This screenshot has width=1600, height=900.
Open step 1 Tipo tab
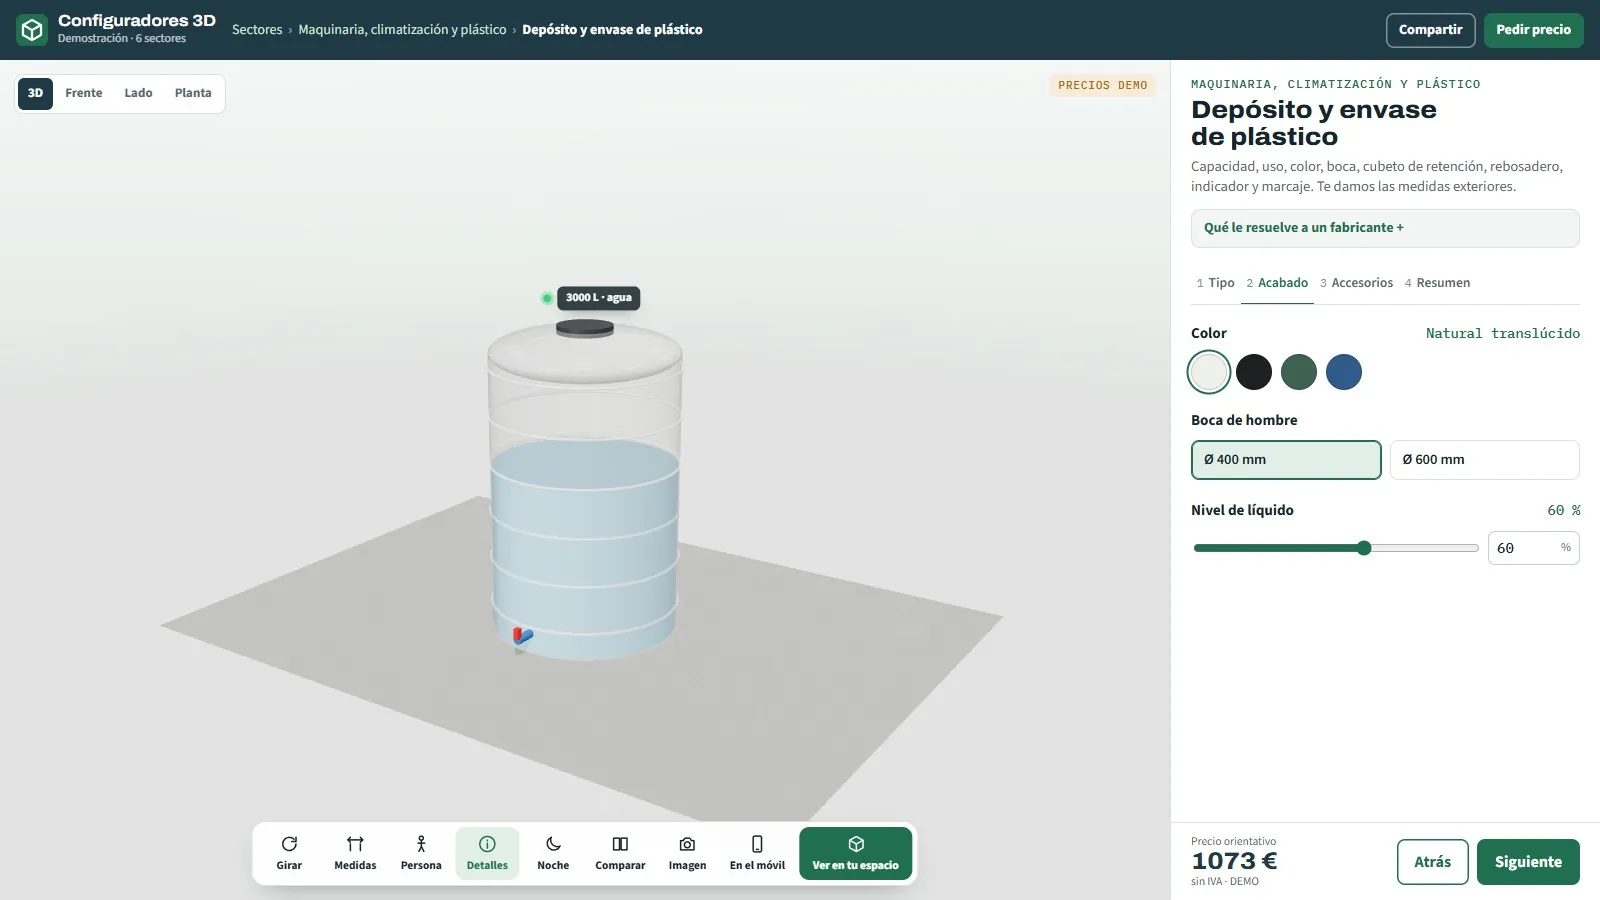tap(1215, 283)
